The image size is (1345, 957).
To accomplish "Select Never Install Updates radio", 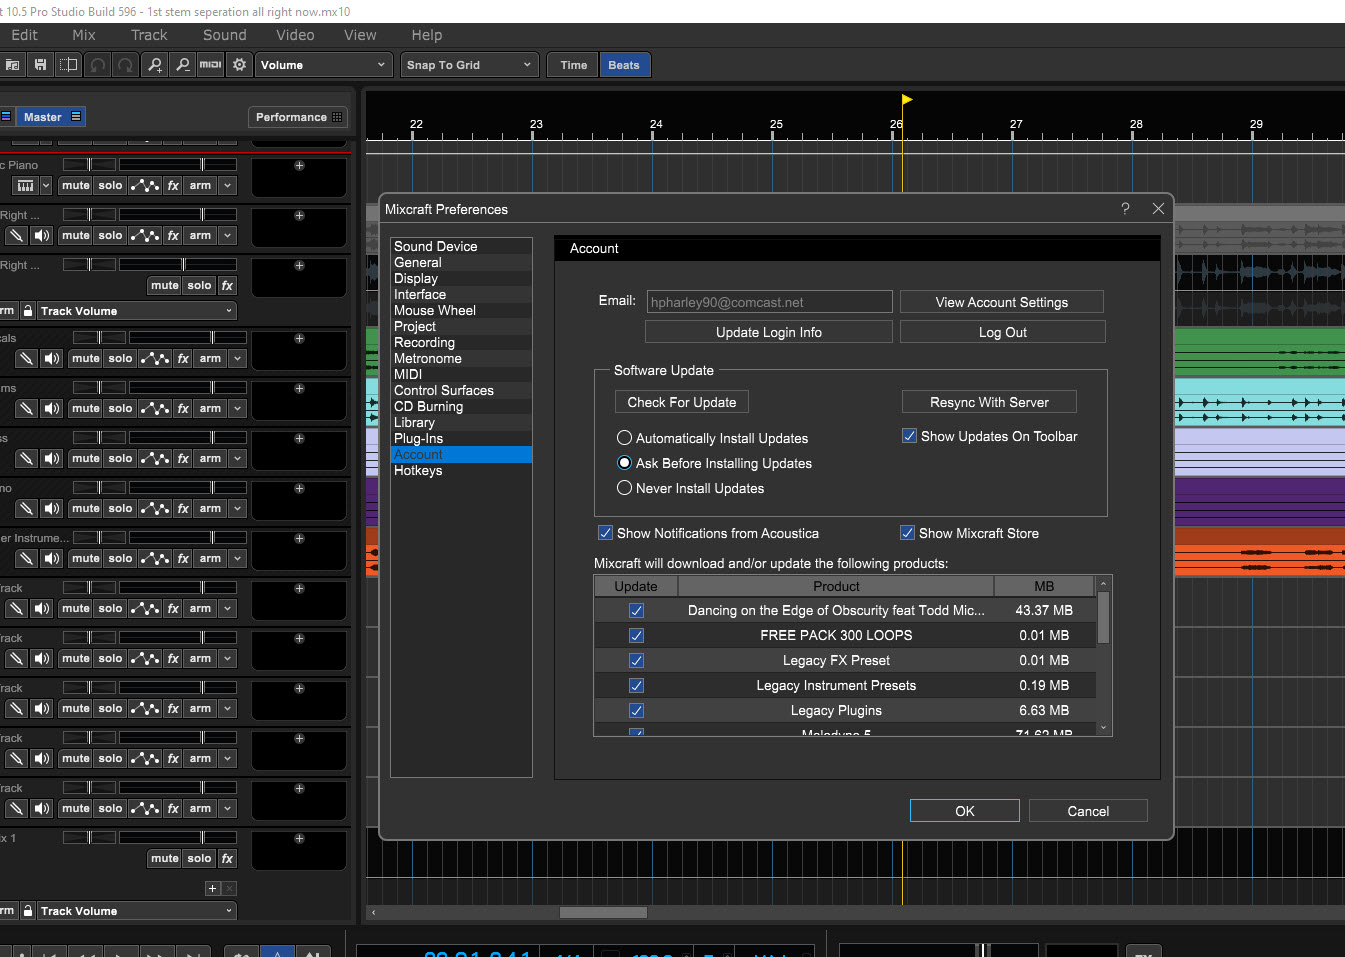I will (x=624, y=488).
